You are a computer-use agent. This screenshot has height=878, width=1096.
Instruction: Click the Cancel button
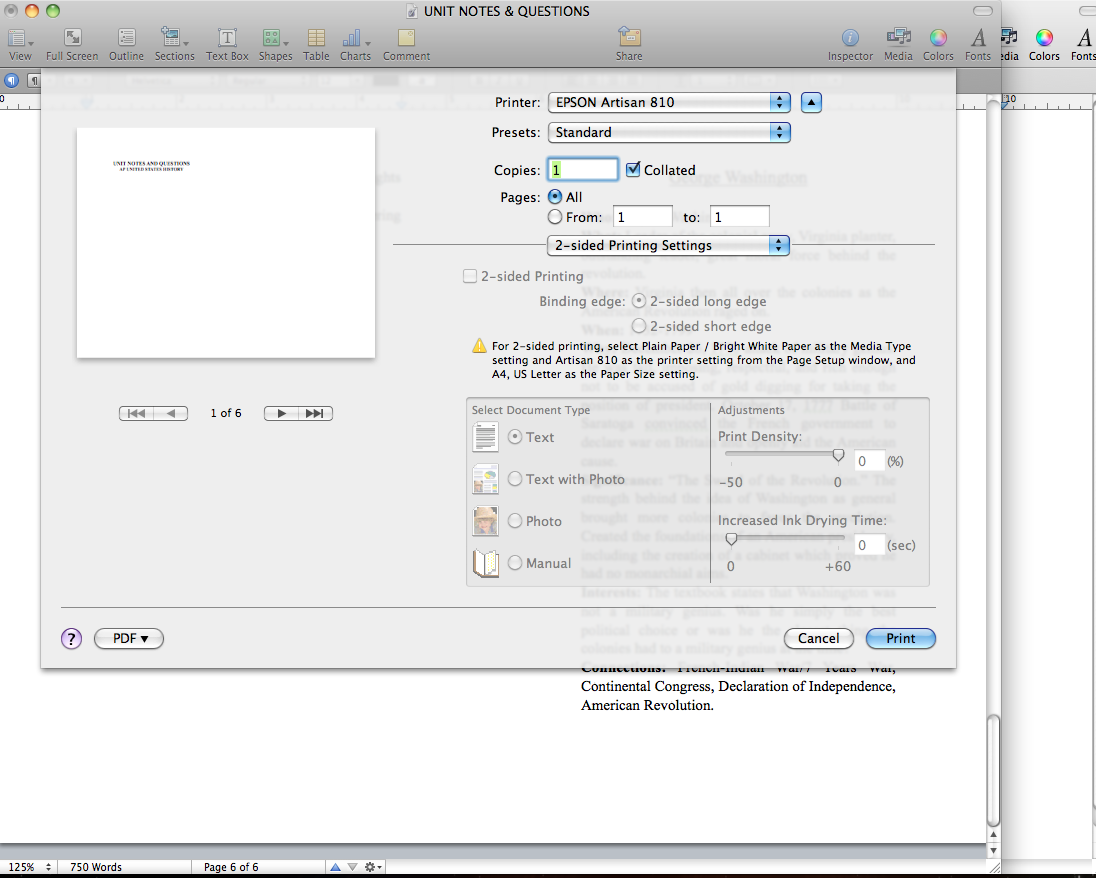(x=819, y=638)
